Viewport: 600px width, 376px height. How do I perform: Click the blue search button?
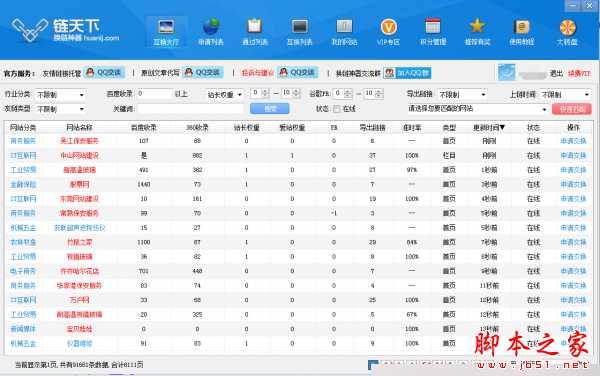(x=269, y=109)
